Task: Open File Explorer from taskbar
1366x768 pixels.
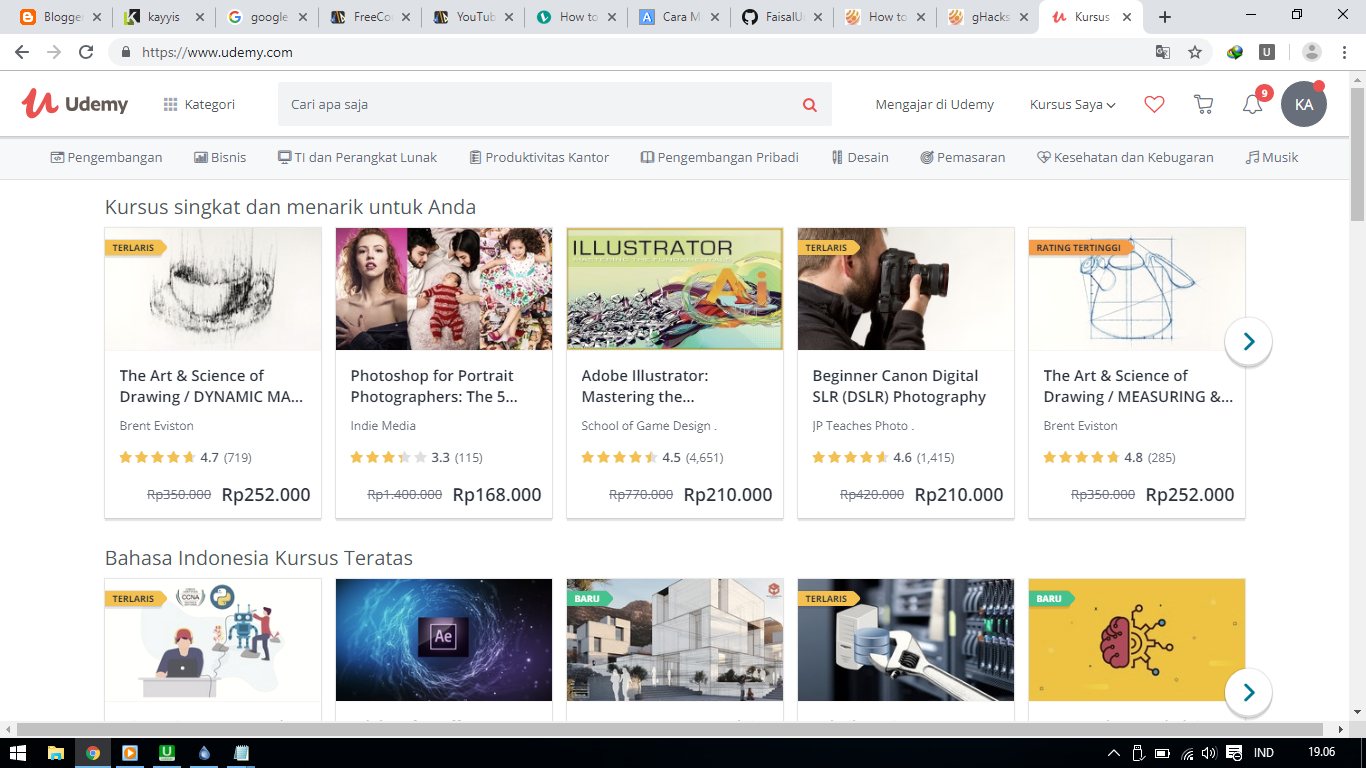Action: coord(56,753)
